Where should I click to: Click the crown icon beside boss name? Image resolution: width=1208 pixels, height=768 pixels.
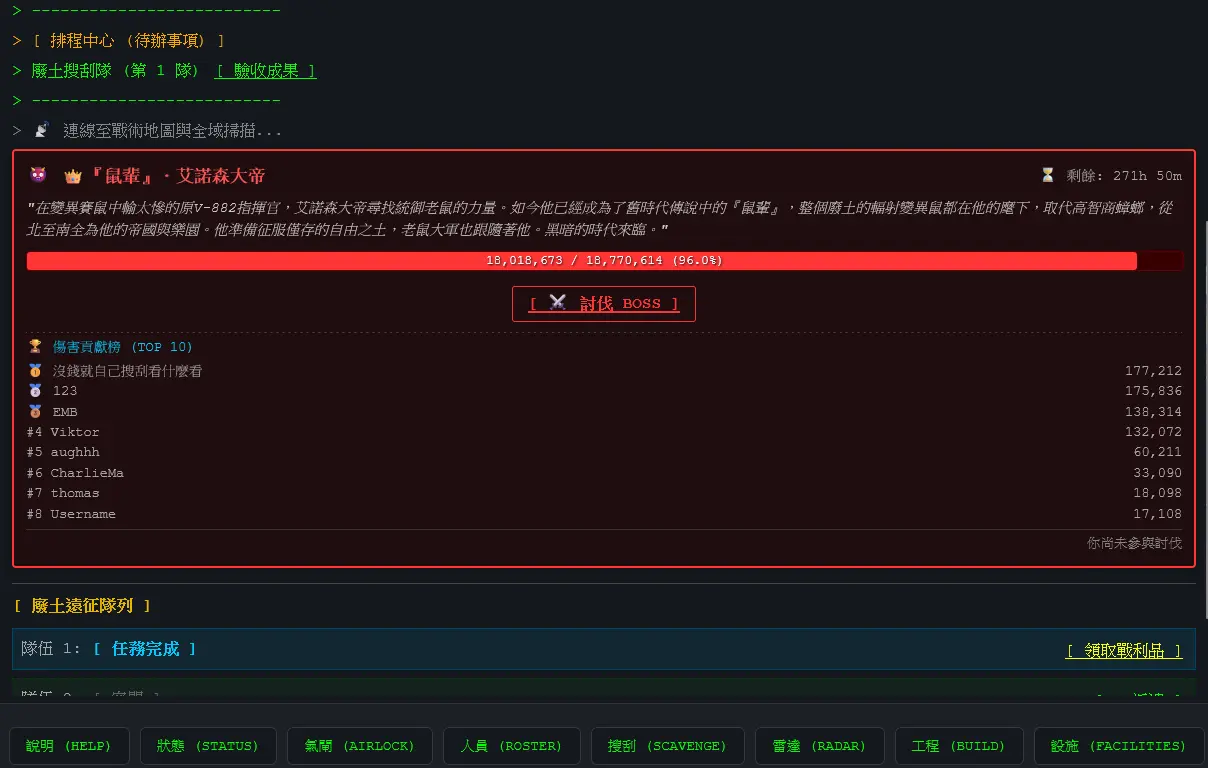click(73, 176)
